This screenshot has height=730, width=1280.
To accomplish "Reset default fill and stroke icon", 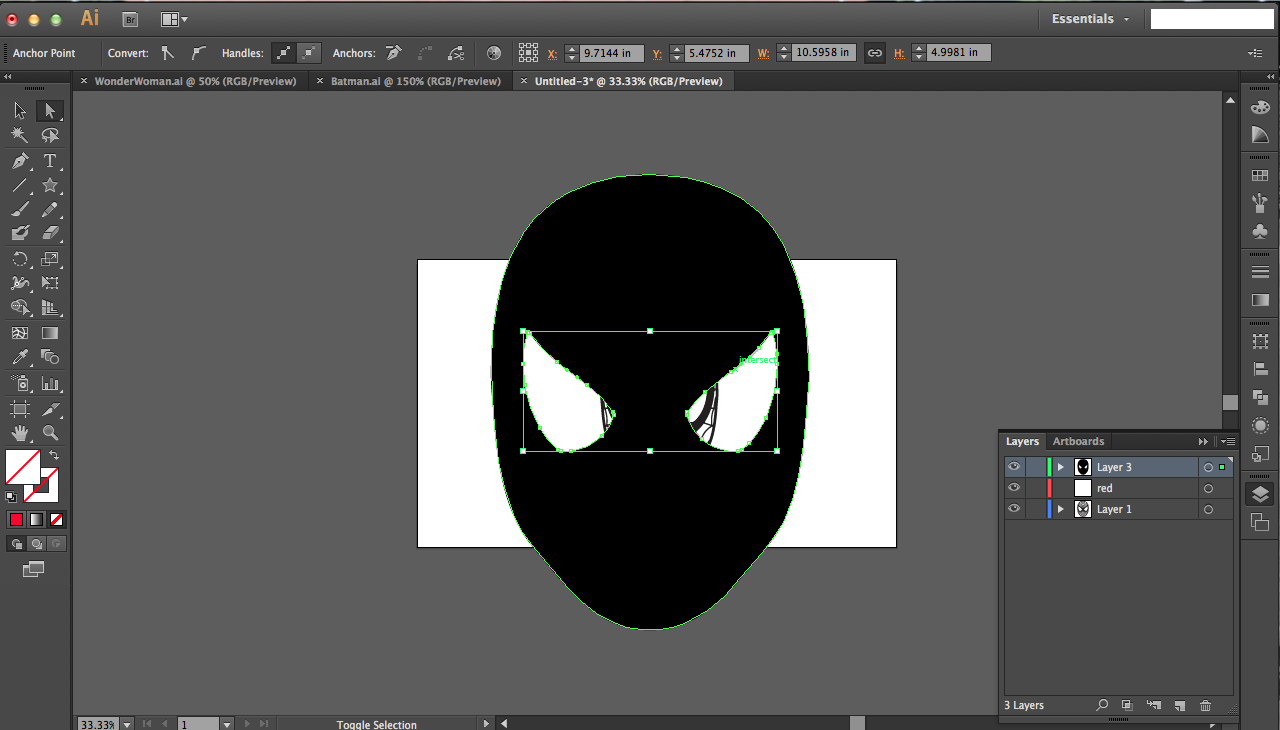I will click(11, 496).
